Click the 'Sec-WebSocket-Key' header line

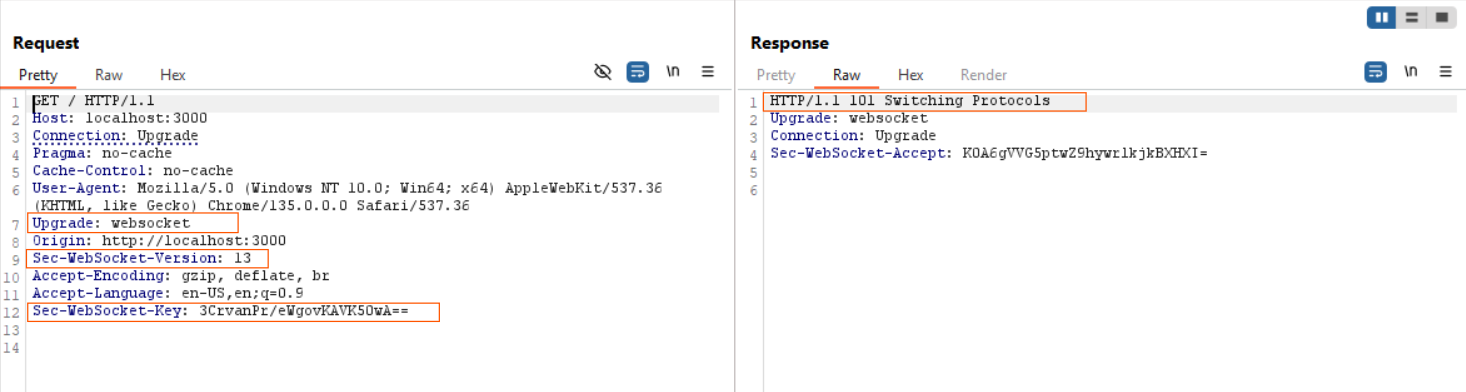pyautogui.click(x=220, y=311)
